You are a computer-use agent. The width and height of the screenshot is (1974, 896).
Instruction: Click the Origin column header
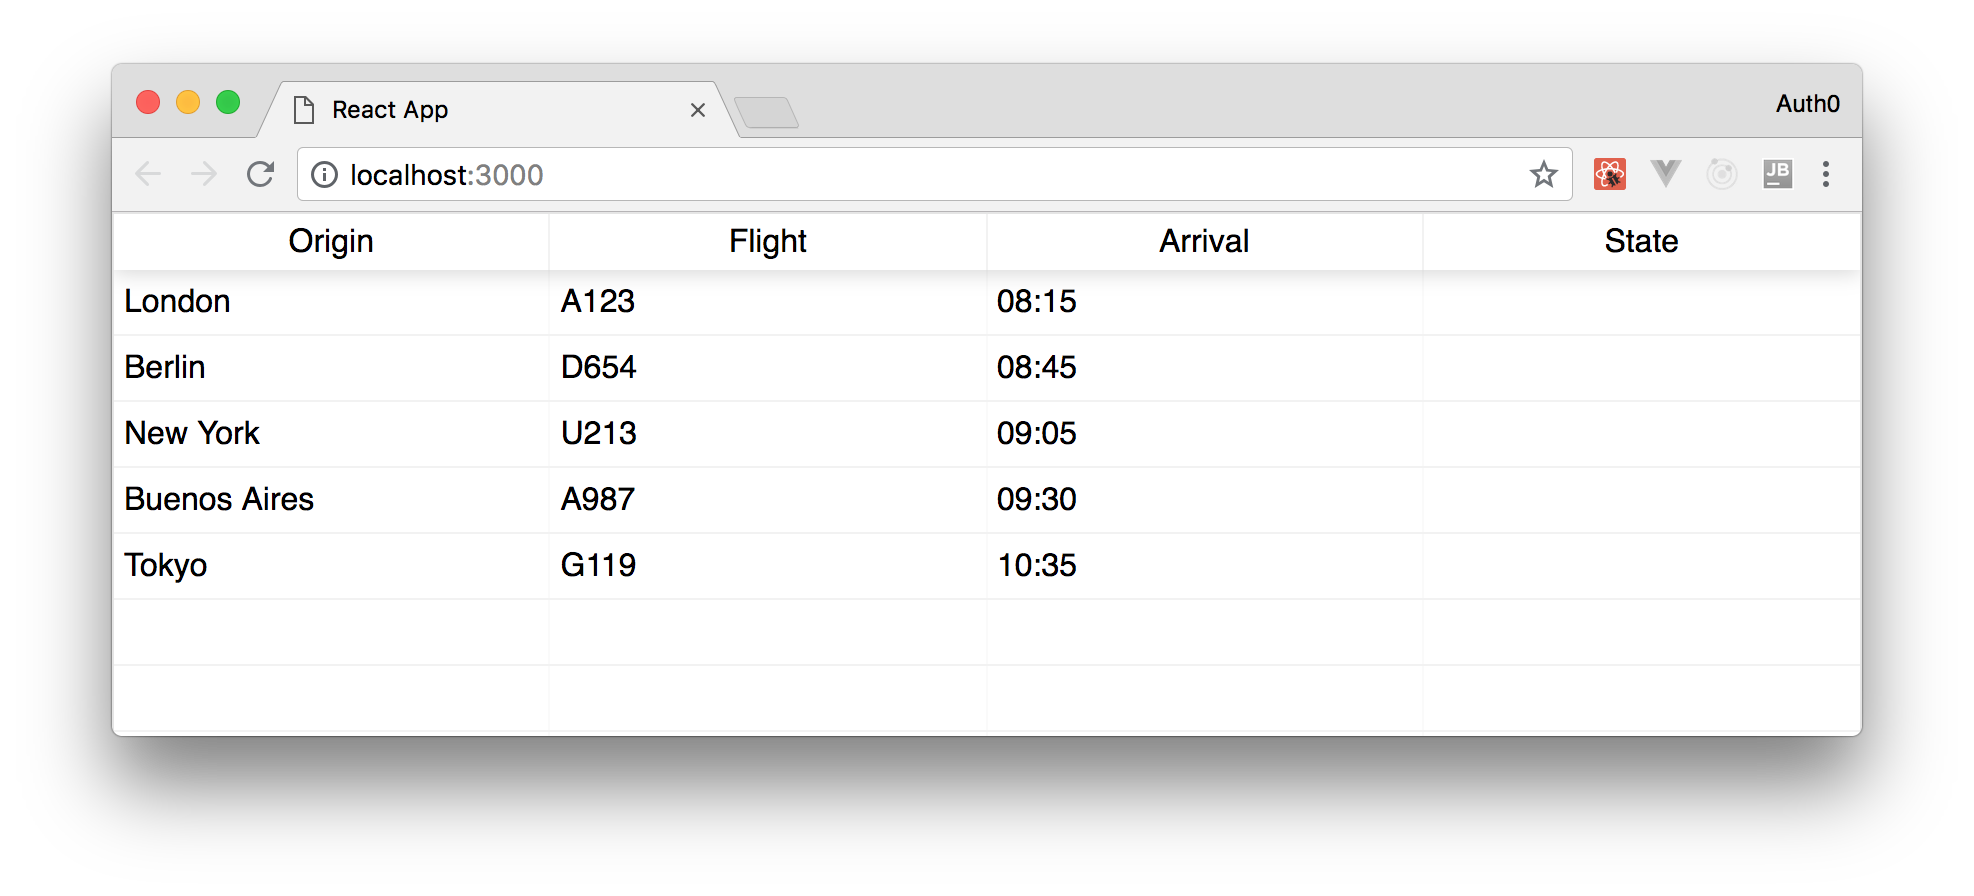pos(331,241)
